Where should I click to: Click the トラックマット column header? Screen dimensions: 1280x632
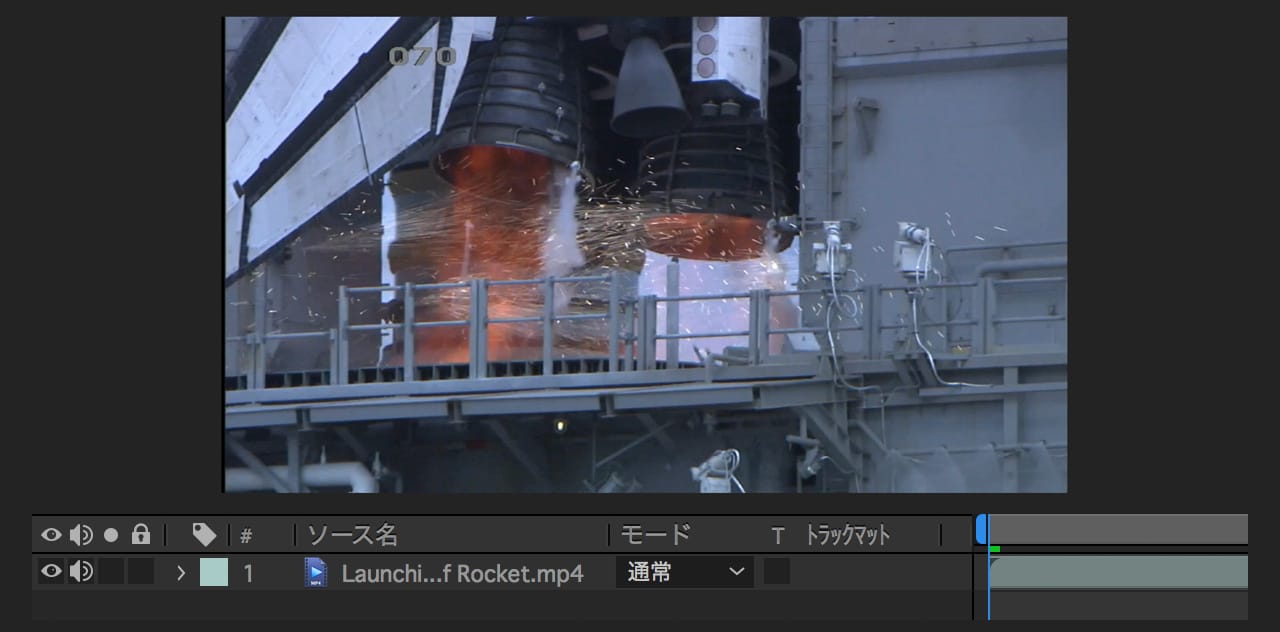click(x=847, y=535)
